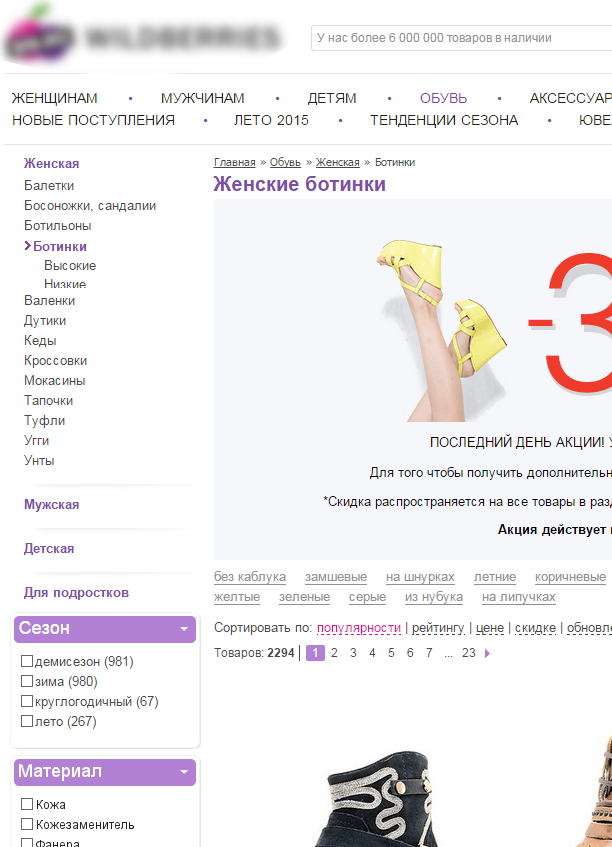
Task: Go to page 7
Action: click(x=429, y=653)
